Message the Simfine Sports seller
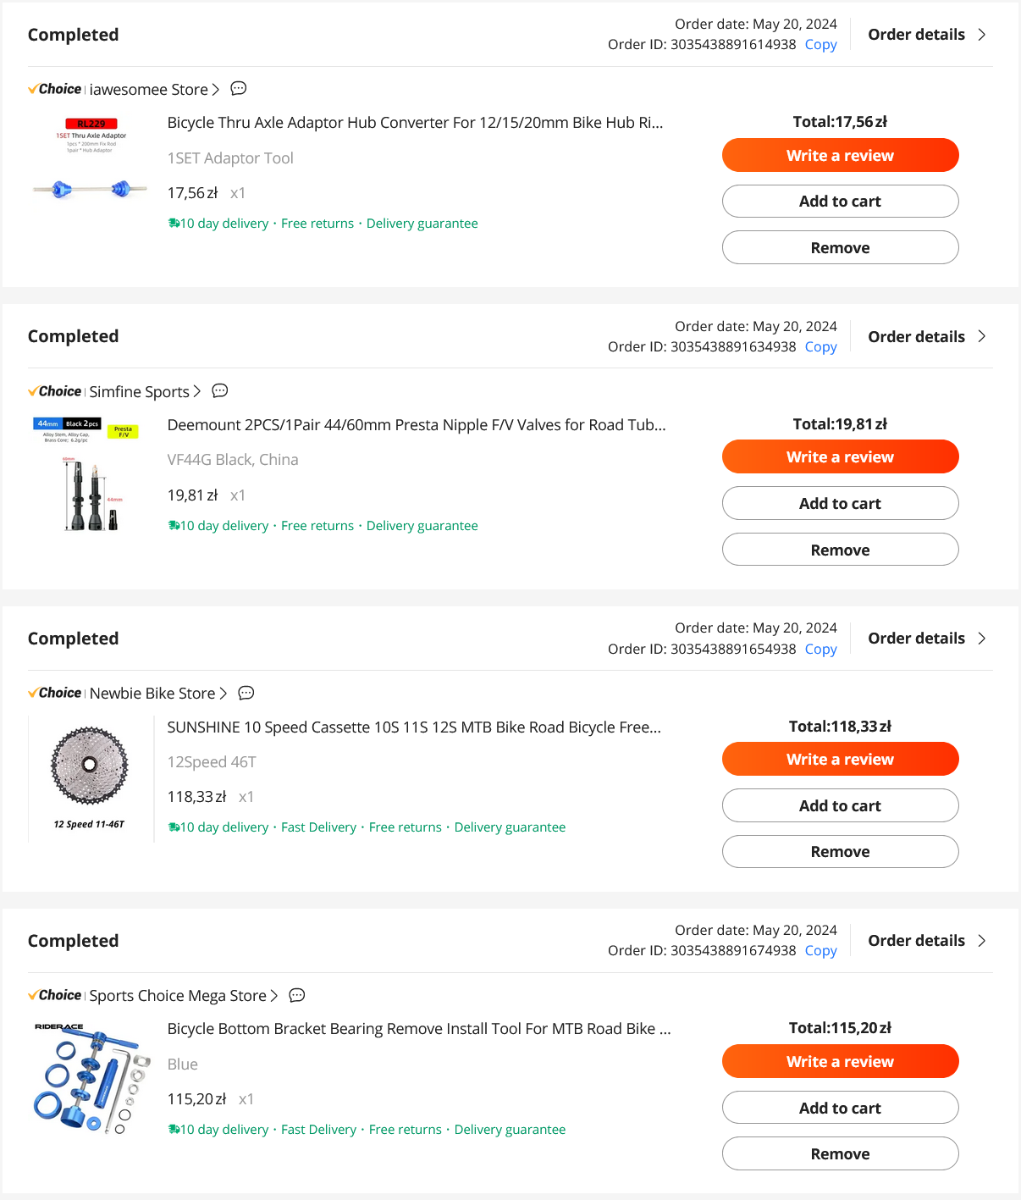 point(221,391)
